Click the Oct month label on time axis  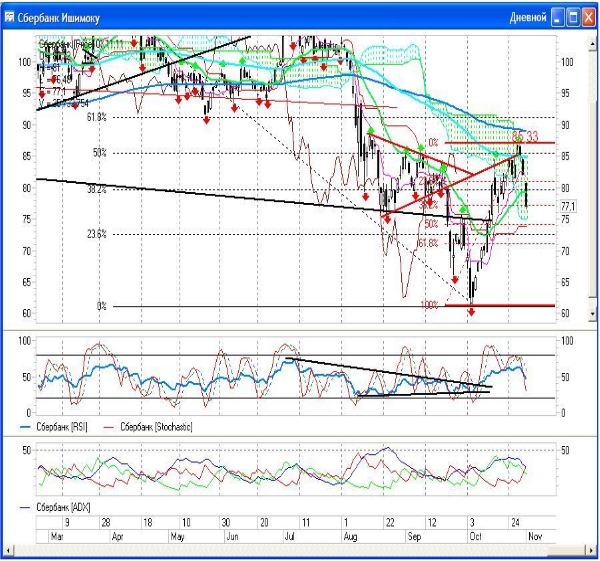pos(475,537)
